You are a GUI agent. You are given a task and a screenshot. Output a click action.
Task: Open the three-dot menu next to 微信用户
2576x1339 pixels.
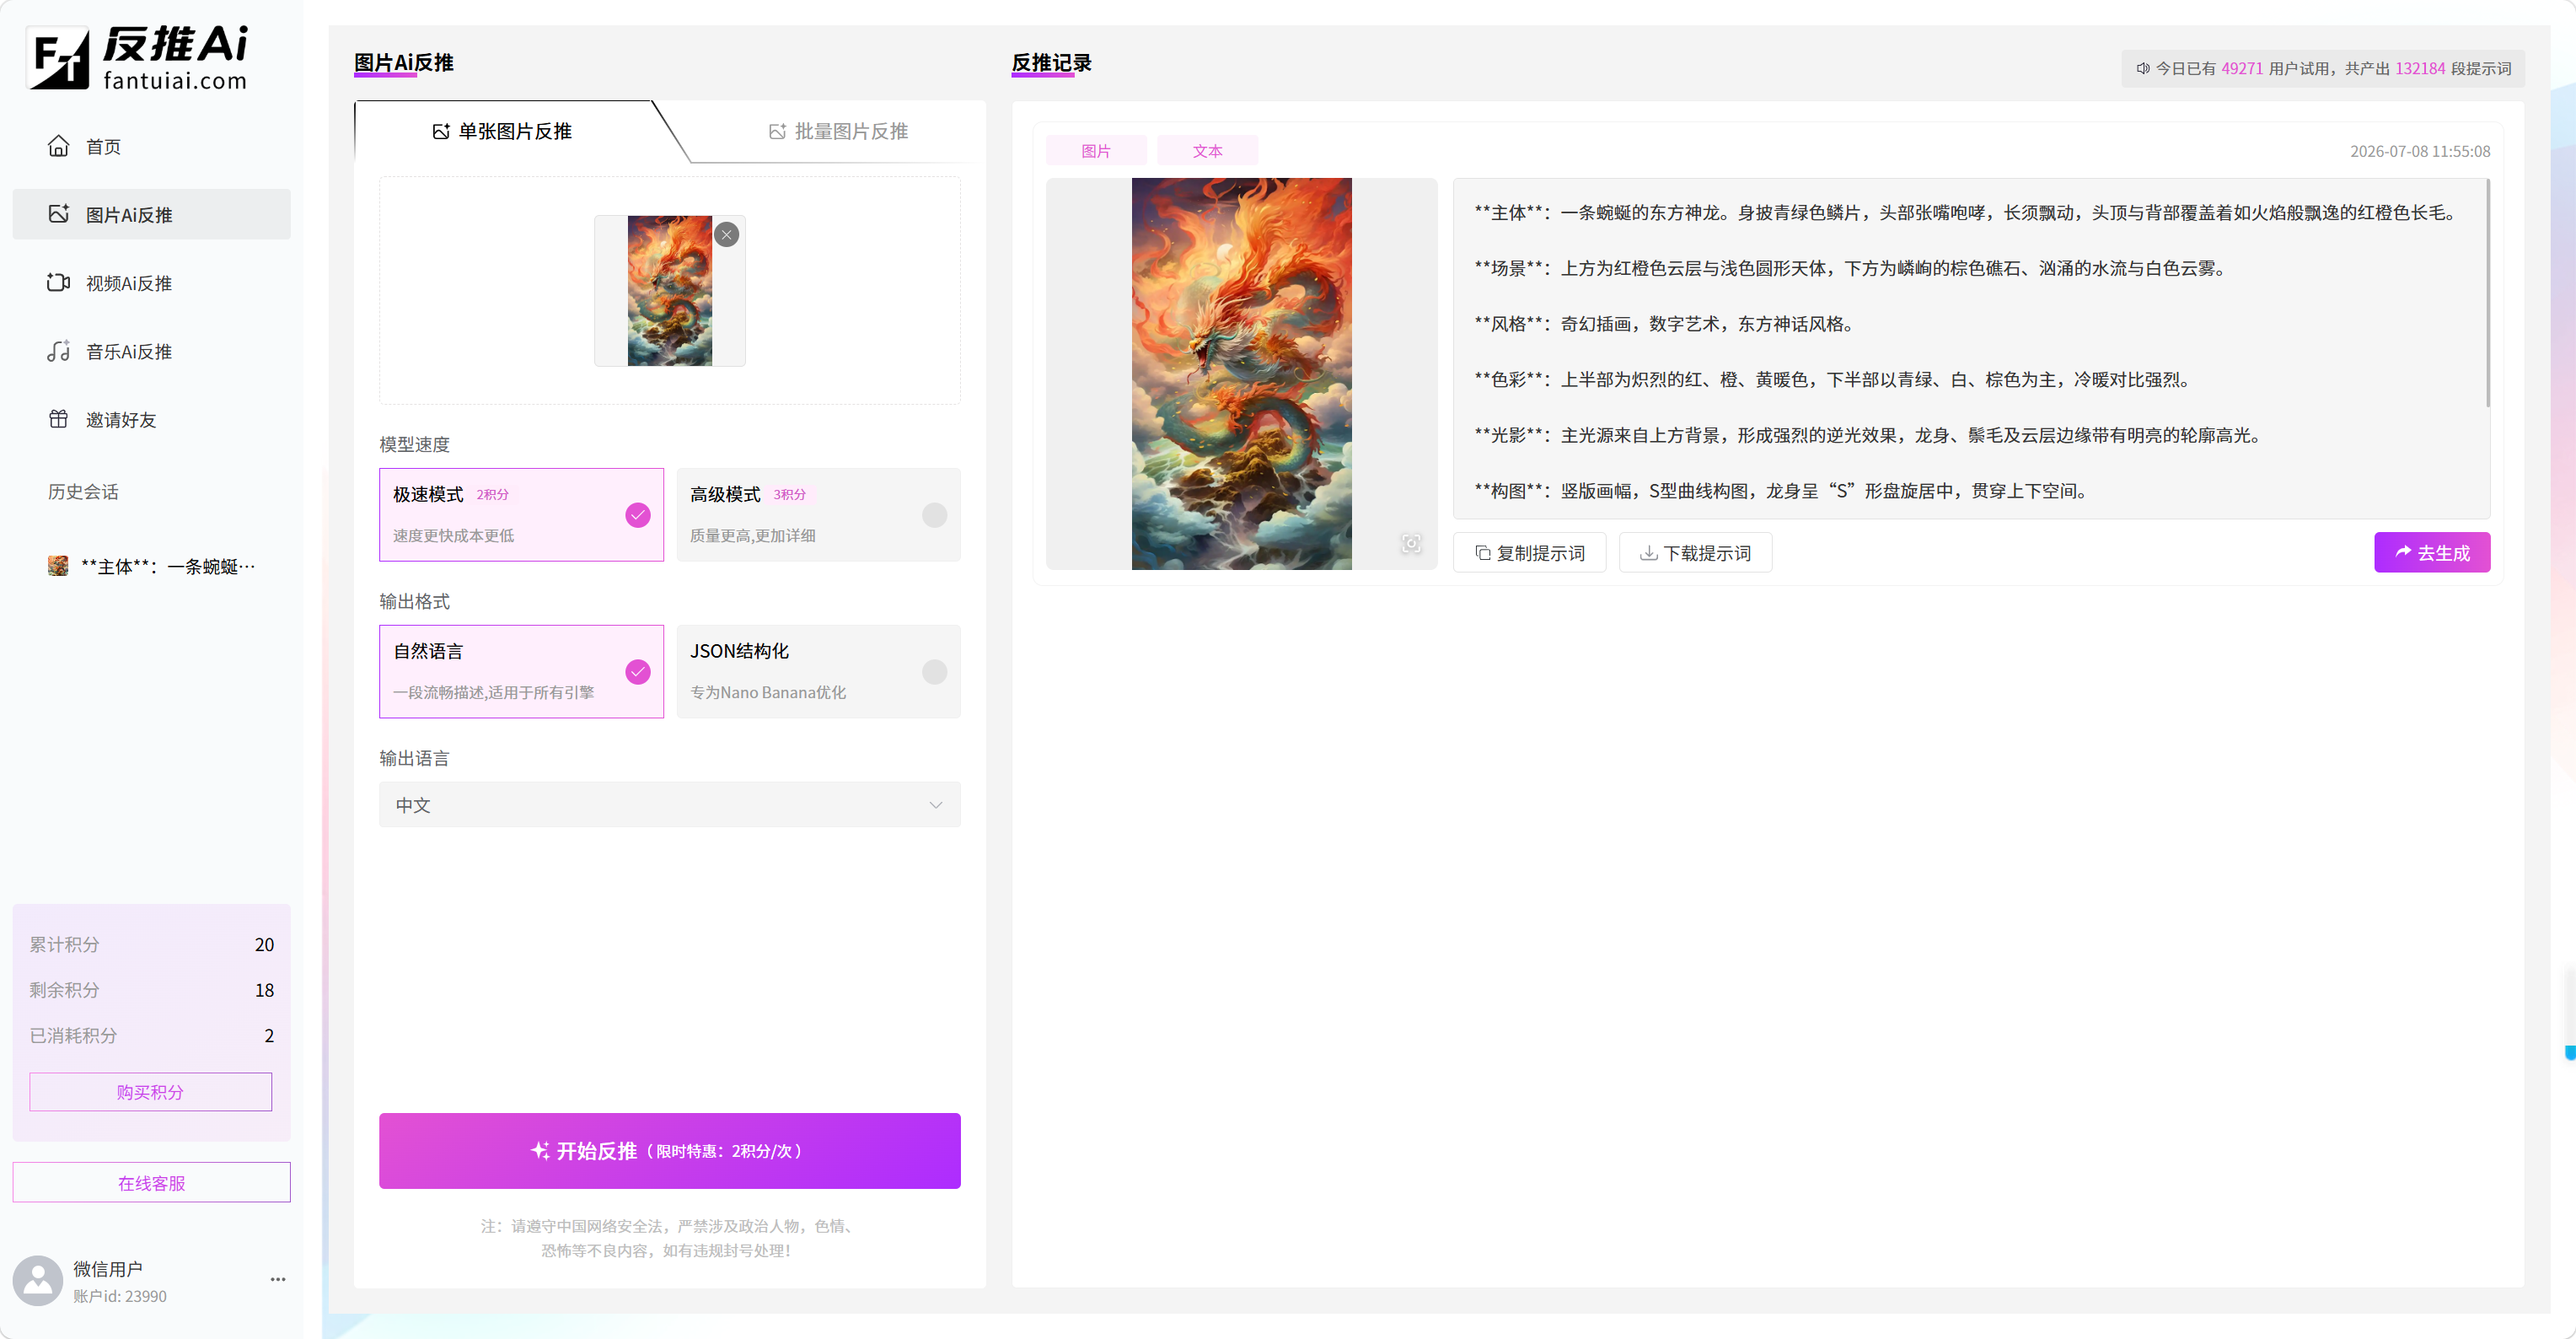click(278, 1279)
